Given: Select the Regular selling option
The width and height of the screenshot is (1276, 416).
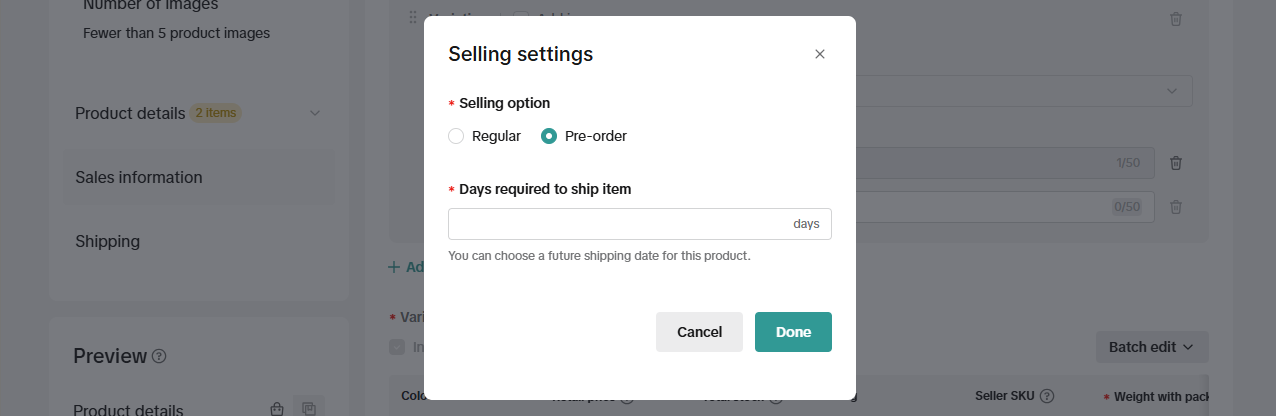Looking at the screenshot, I should (456, 136).
